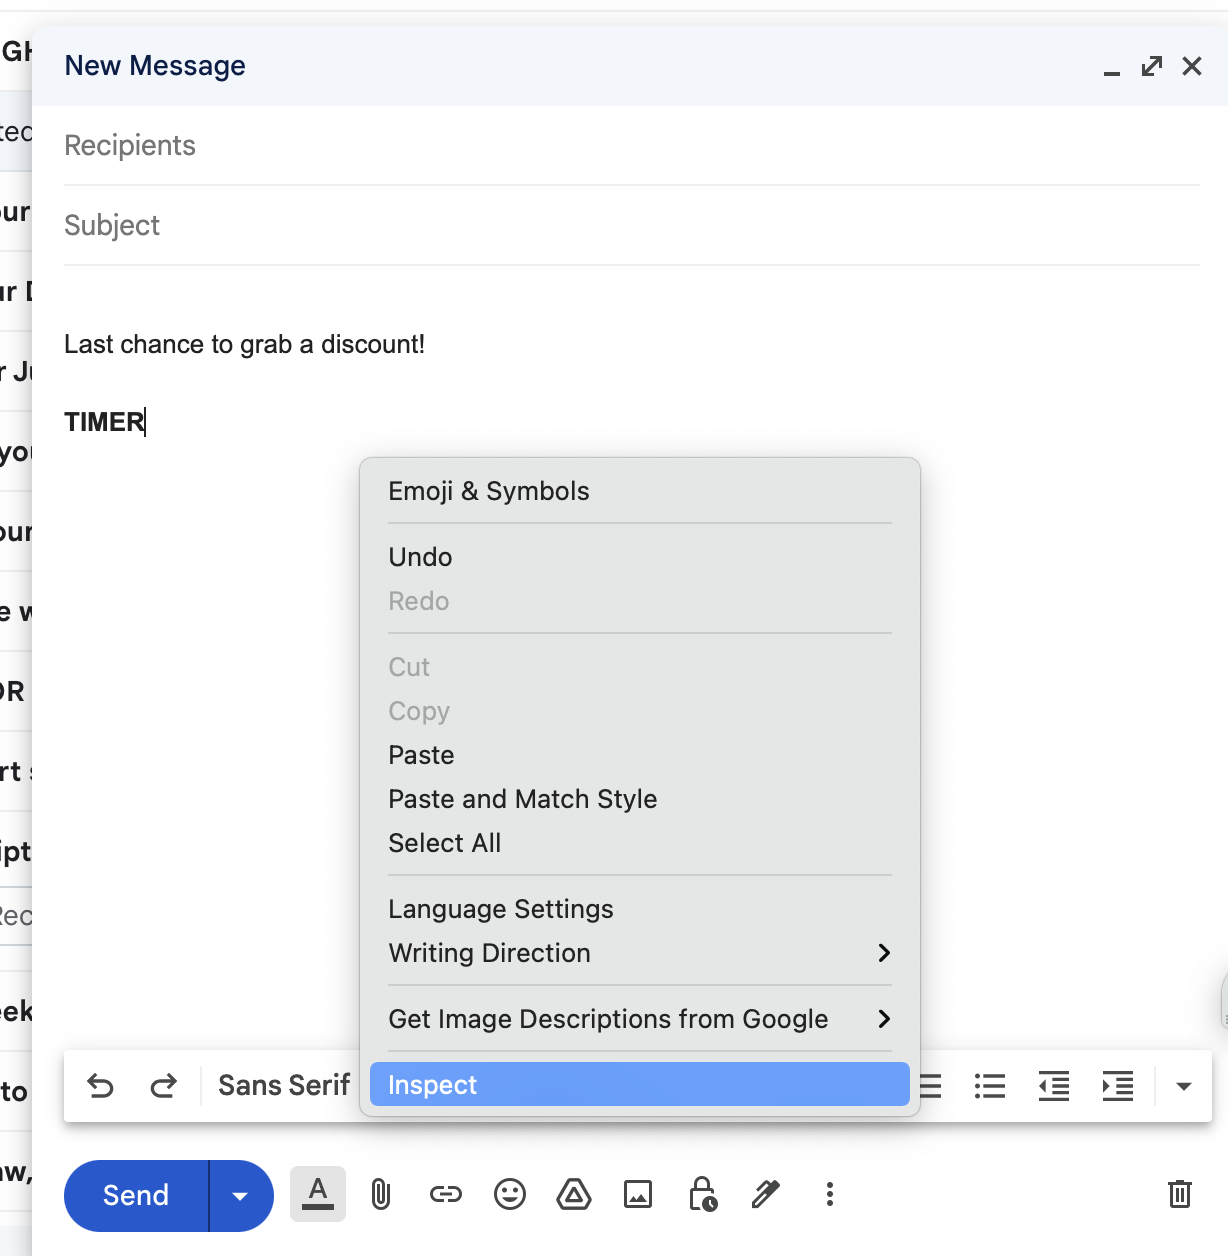This screenshot has width=1228, height=1256.
Task: Insert a link using the chain icon
Action: tap(446, 1194)
